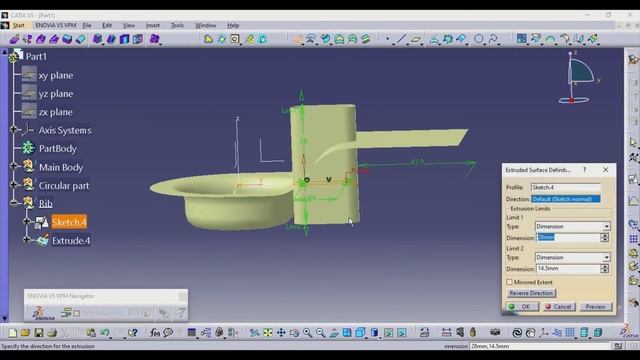Click the New document icon

point(13,333)
